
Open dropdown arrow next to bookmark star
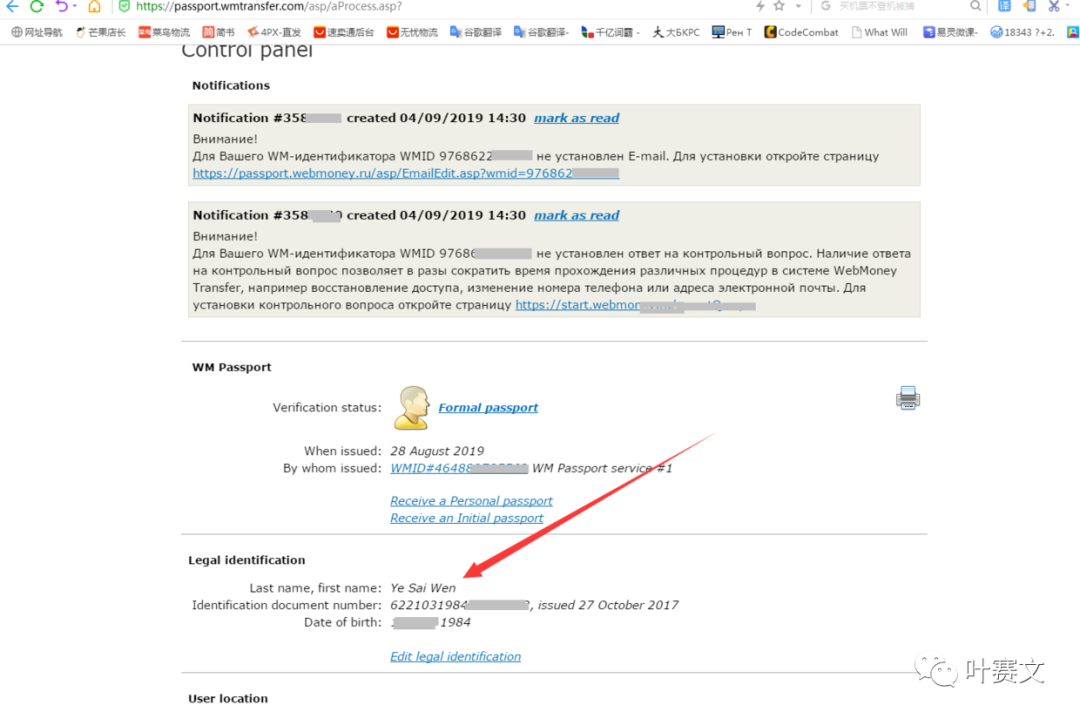tap(797, 6)
